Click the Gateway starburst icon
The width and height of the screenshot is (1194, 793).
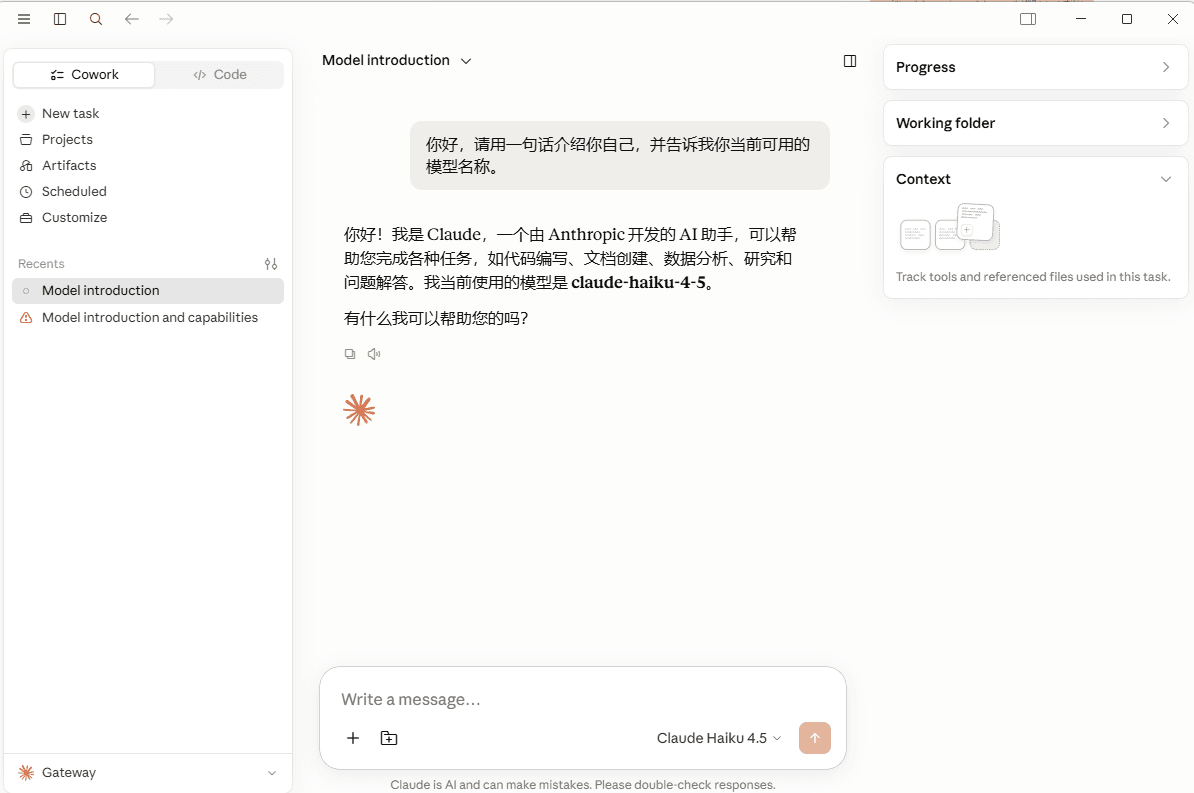coord(26,772)
